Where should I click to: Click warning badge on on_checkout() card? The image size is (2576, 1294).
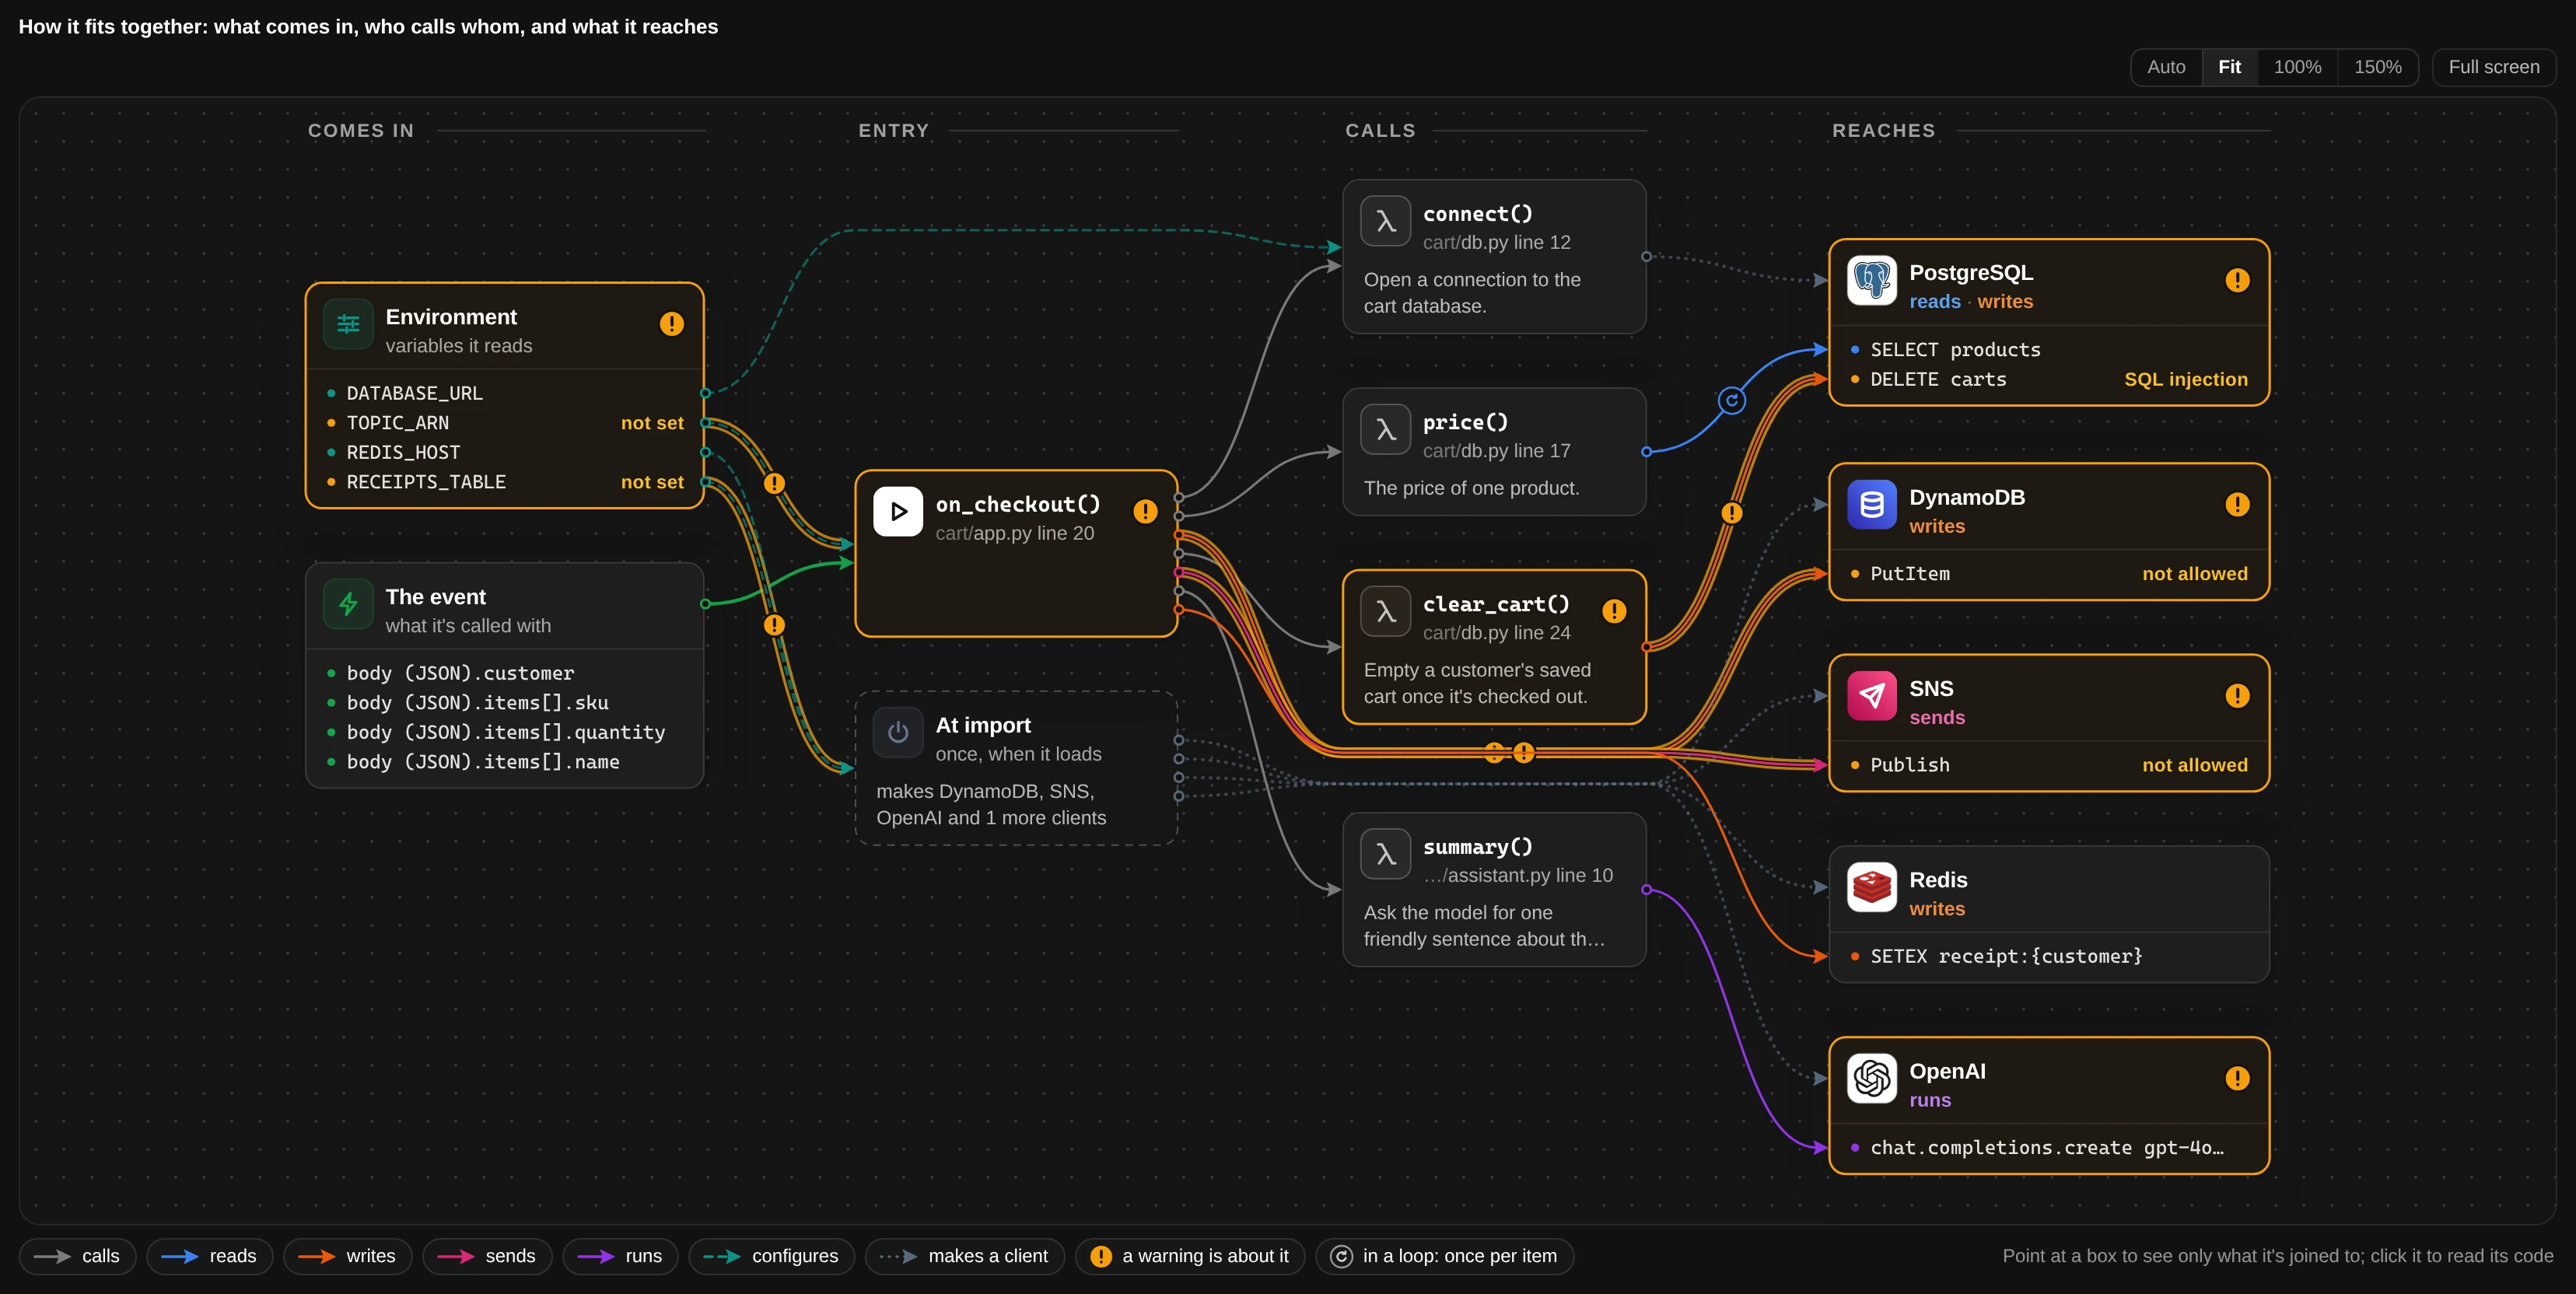pyautogui.click(x=1145, y=511)
